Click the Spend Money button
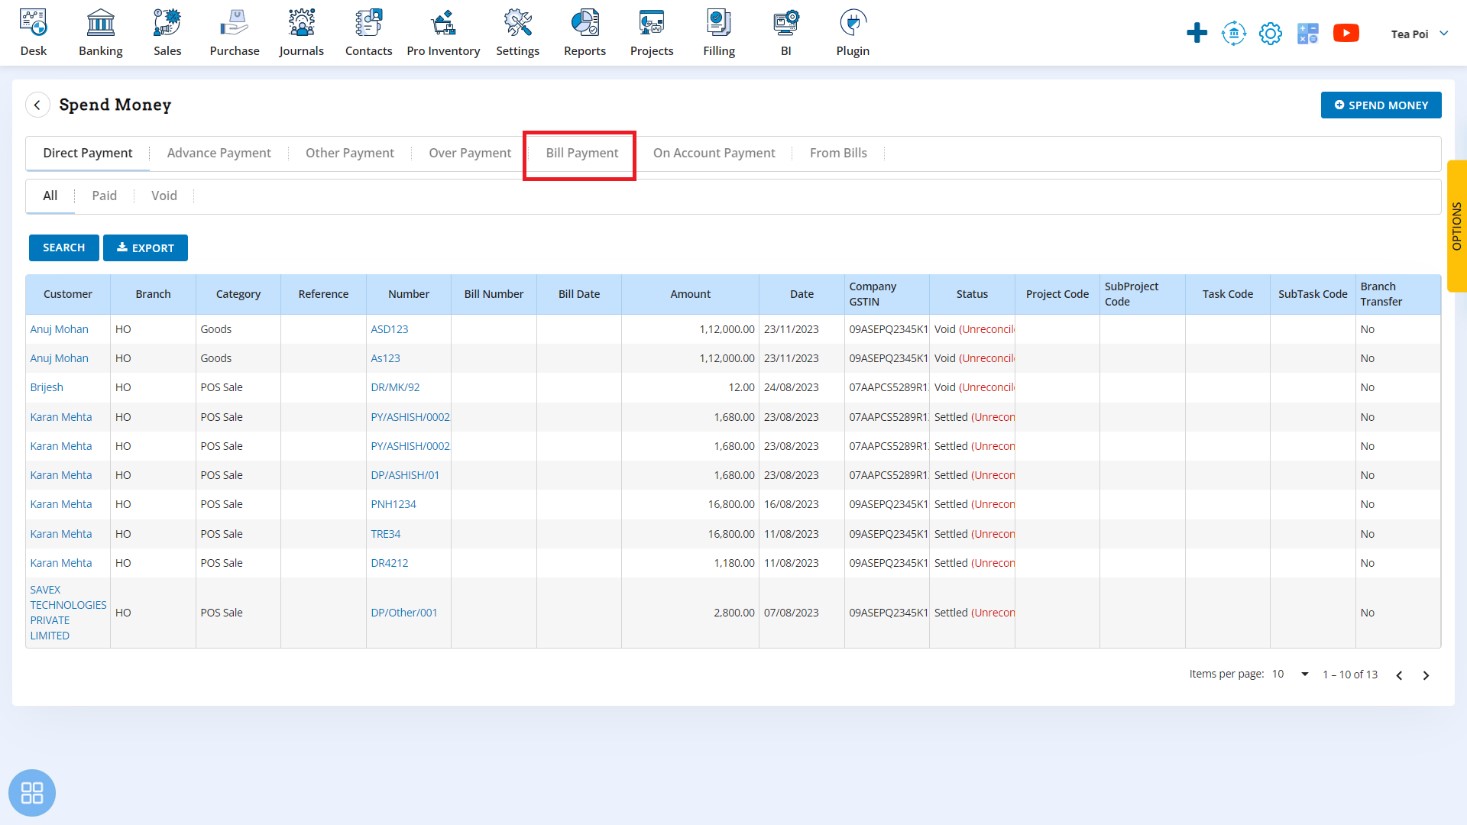This screenshot has height=825, width=1467. click(x=1381, y=105)
